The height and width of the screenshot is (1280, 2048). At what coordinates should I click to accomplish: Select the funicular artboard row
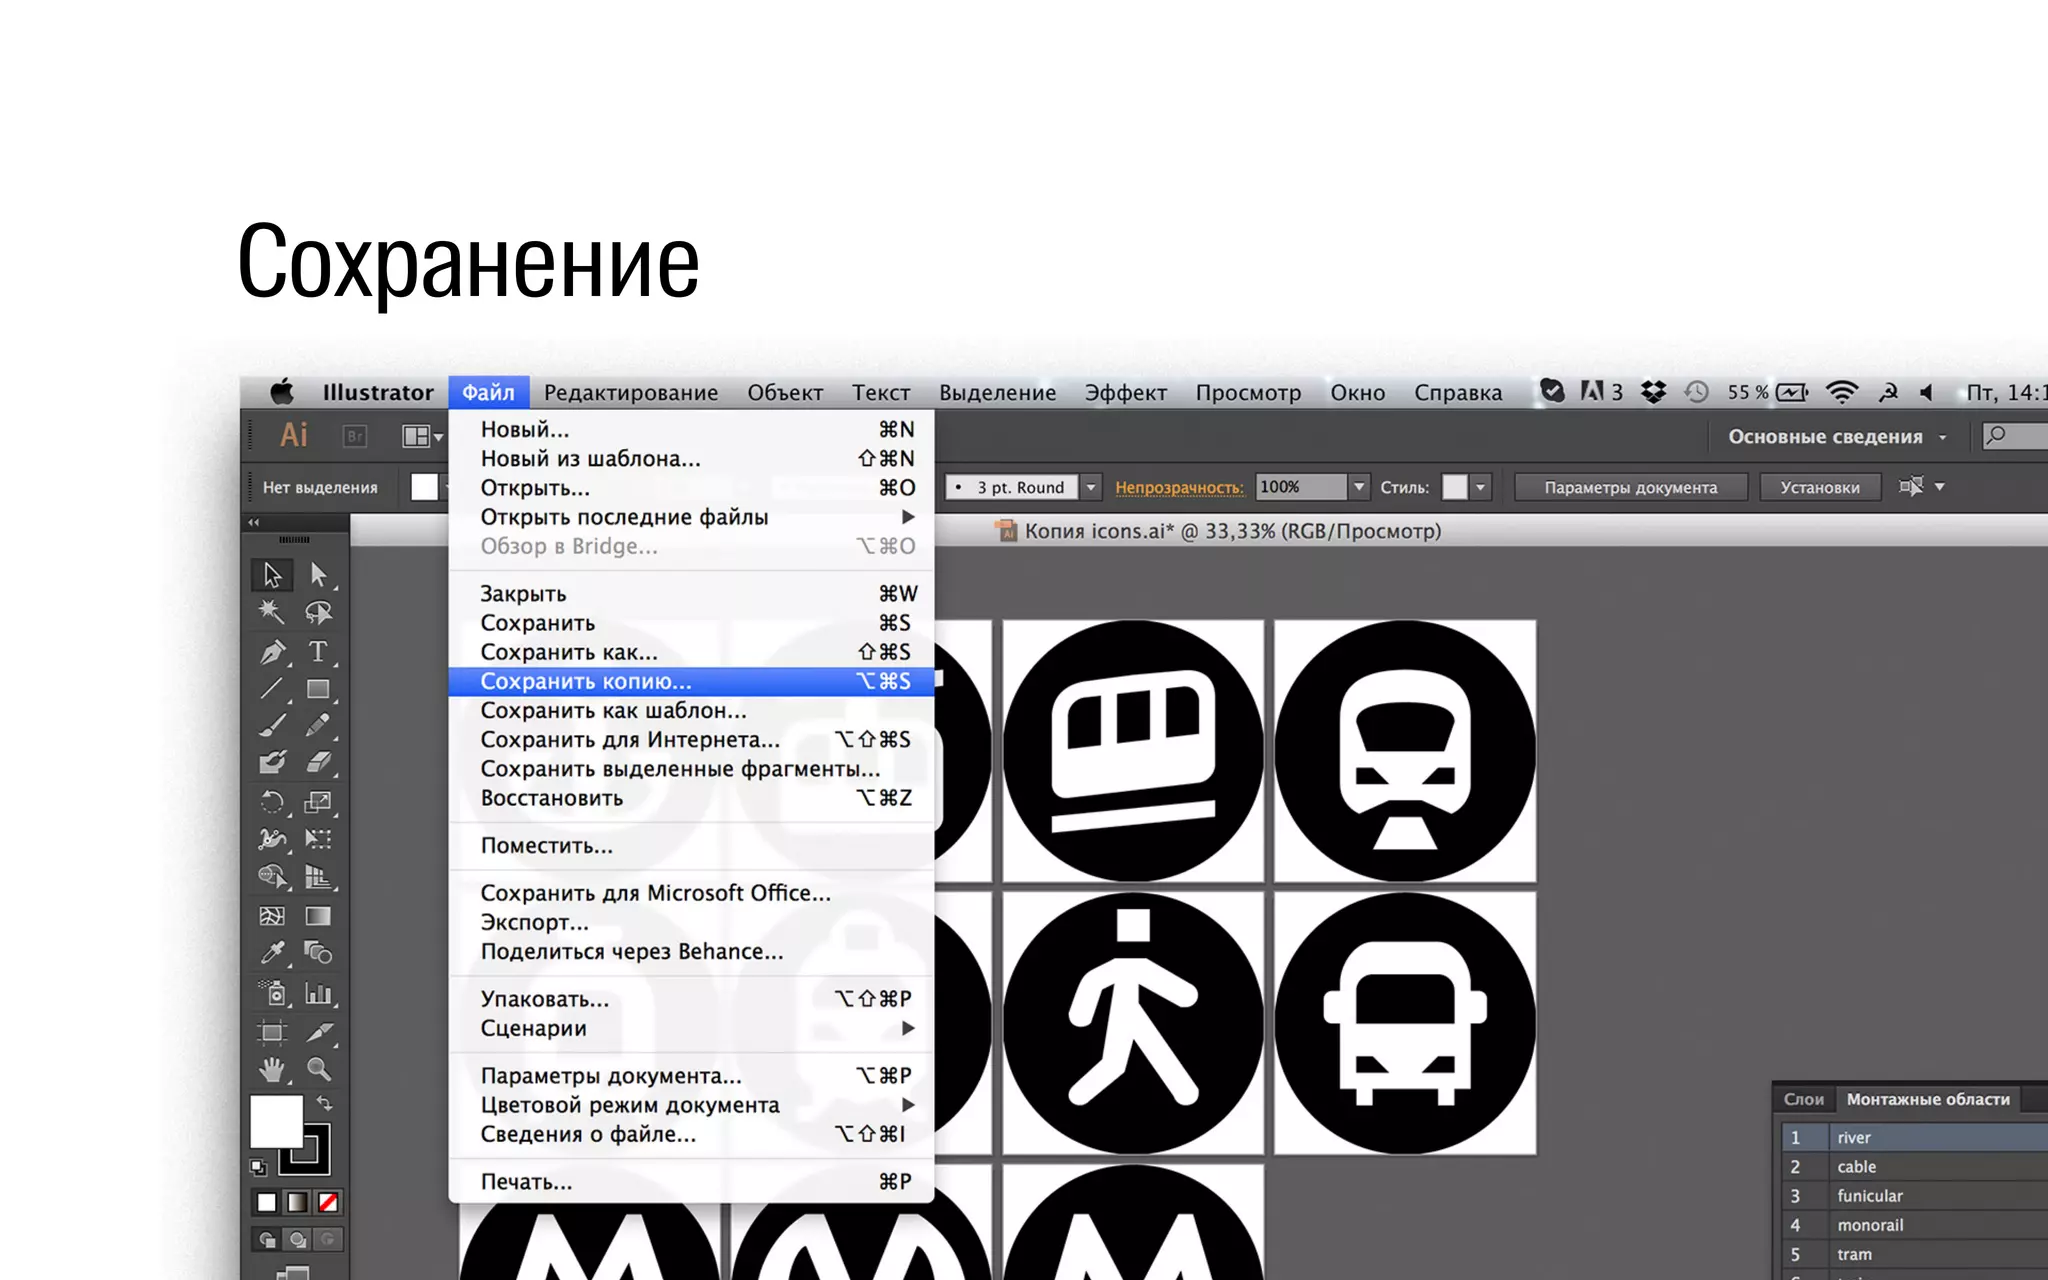1913,1196
